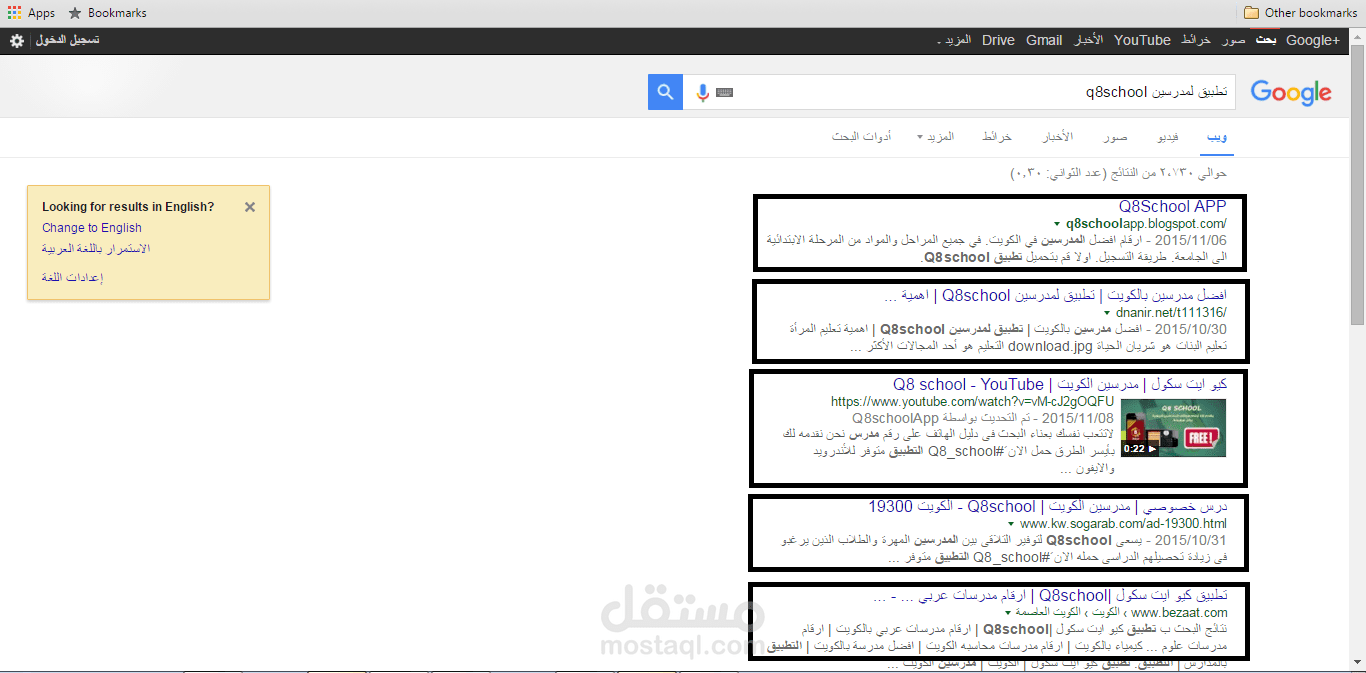The height and width of the screenshot is (673, 1366).
Task: Open the Q8School APP result link
Action: click(1173, 206)
